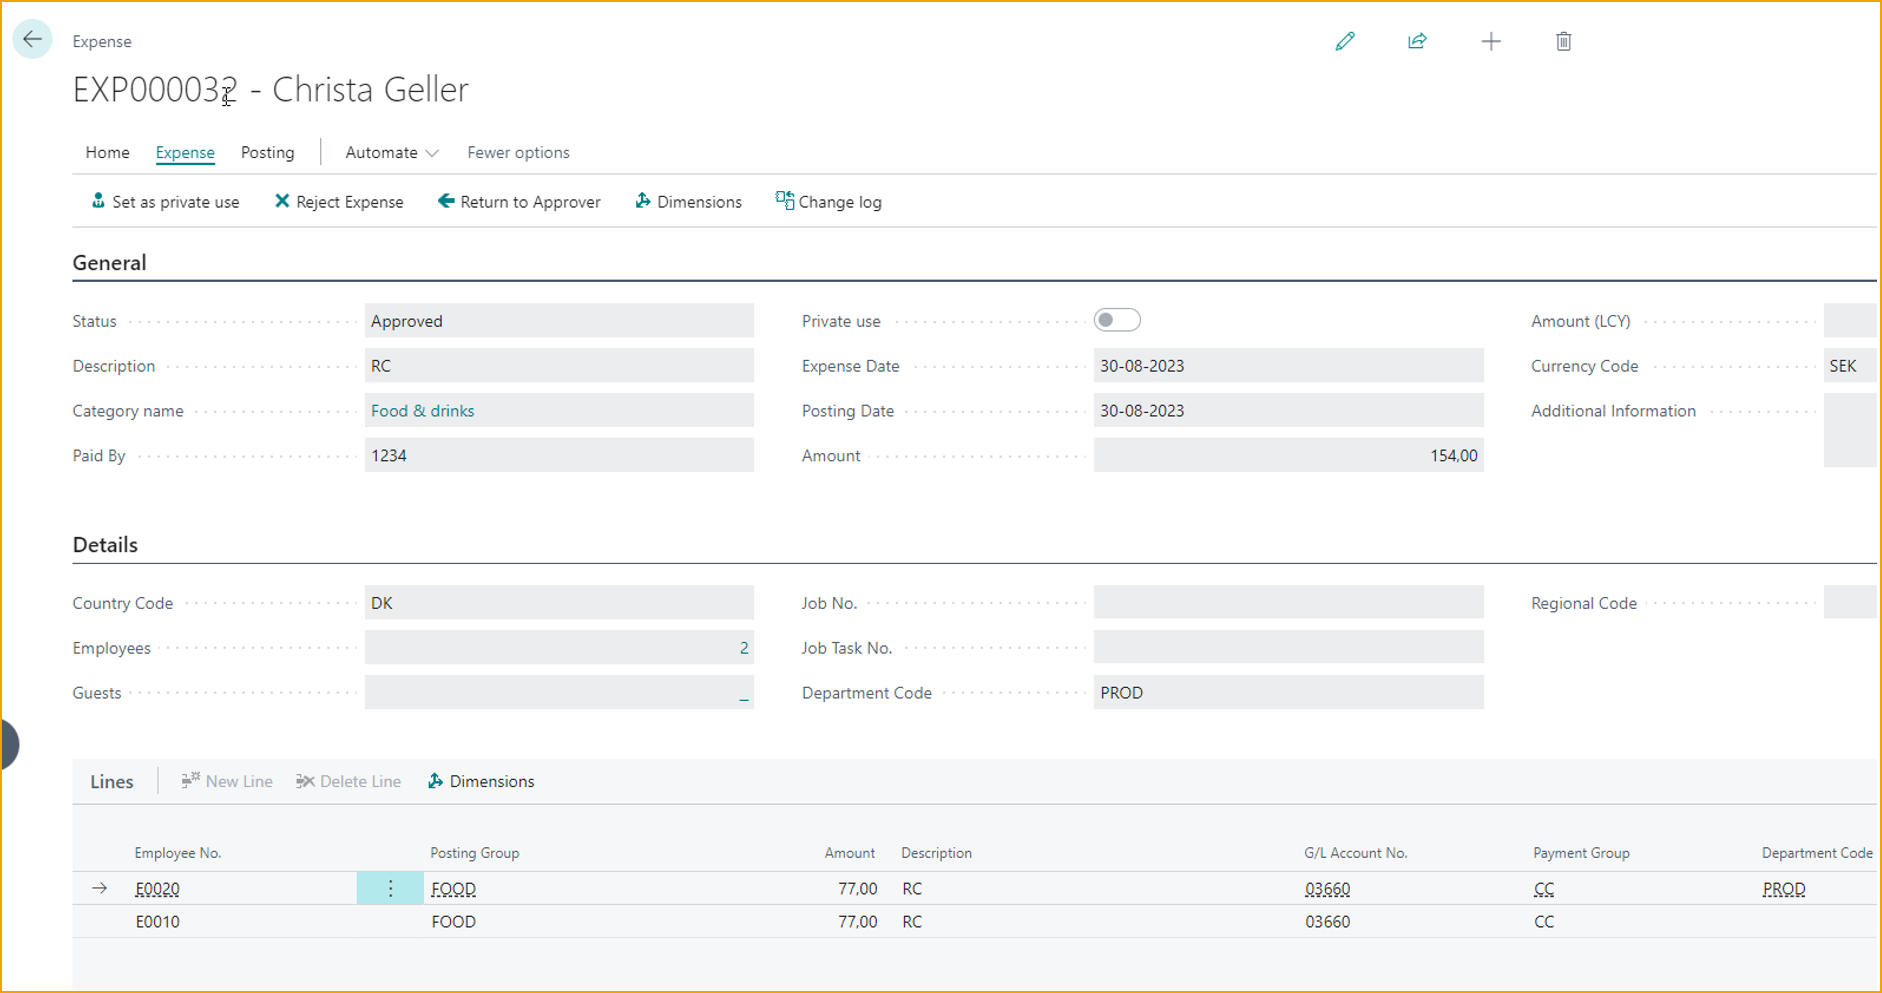Click the plus icon to create new
1882x993 pixels.
pos(1491,41)
